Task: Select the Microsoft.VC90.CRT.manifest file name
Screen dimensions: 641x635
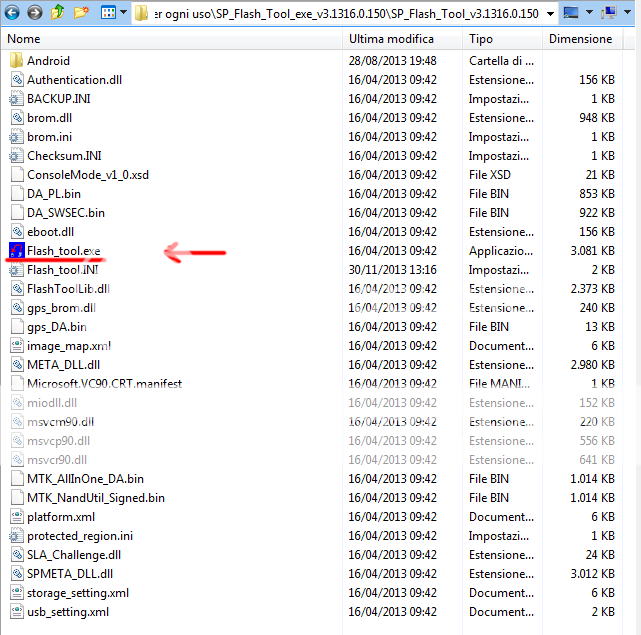Action: tap(105, 384)
